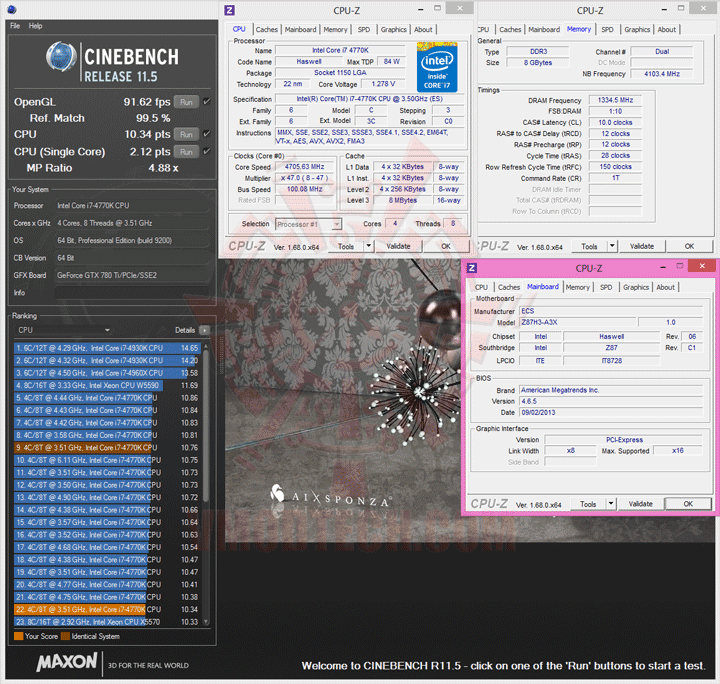The image size is (720, 684).
Task: Click DRAM Frequency value 1334.5 MHz
Action: [x=615, y=100]
